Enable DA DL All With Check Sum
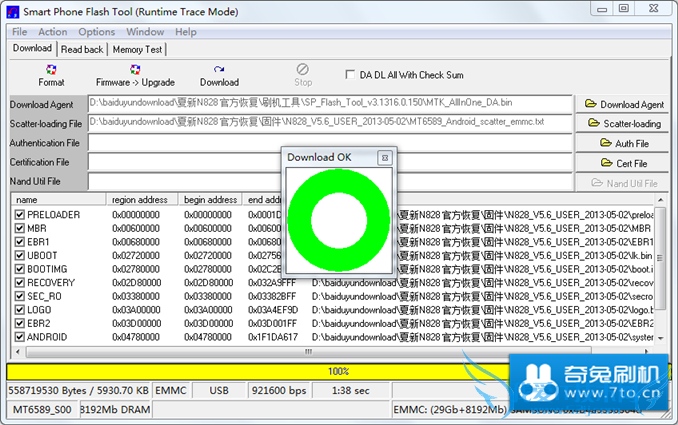This screenshot has height=425, width=678. pos(350,74)
